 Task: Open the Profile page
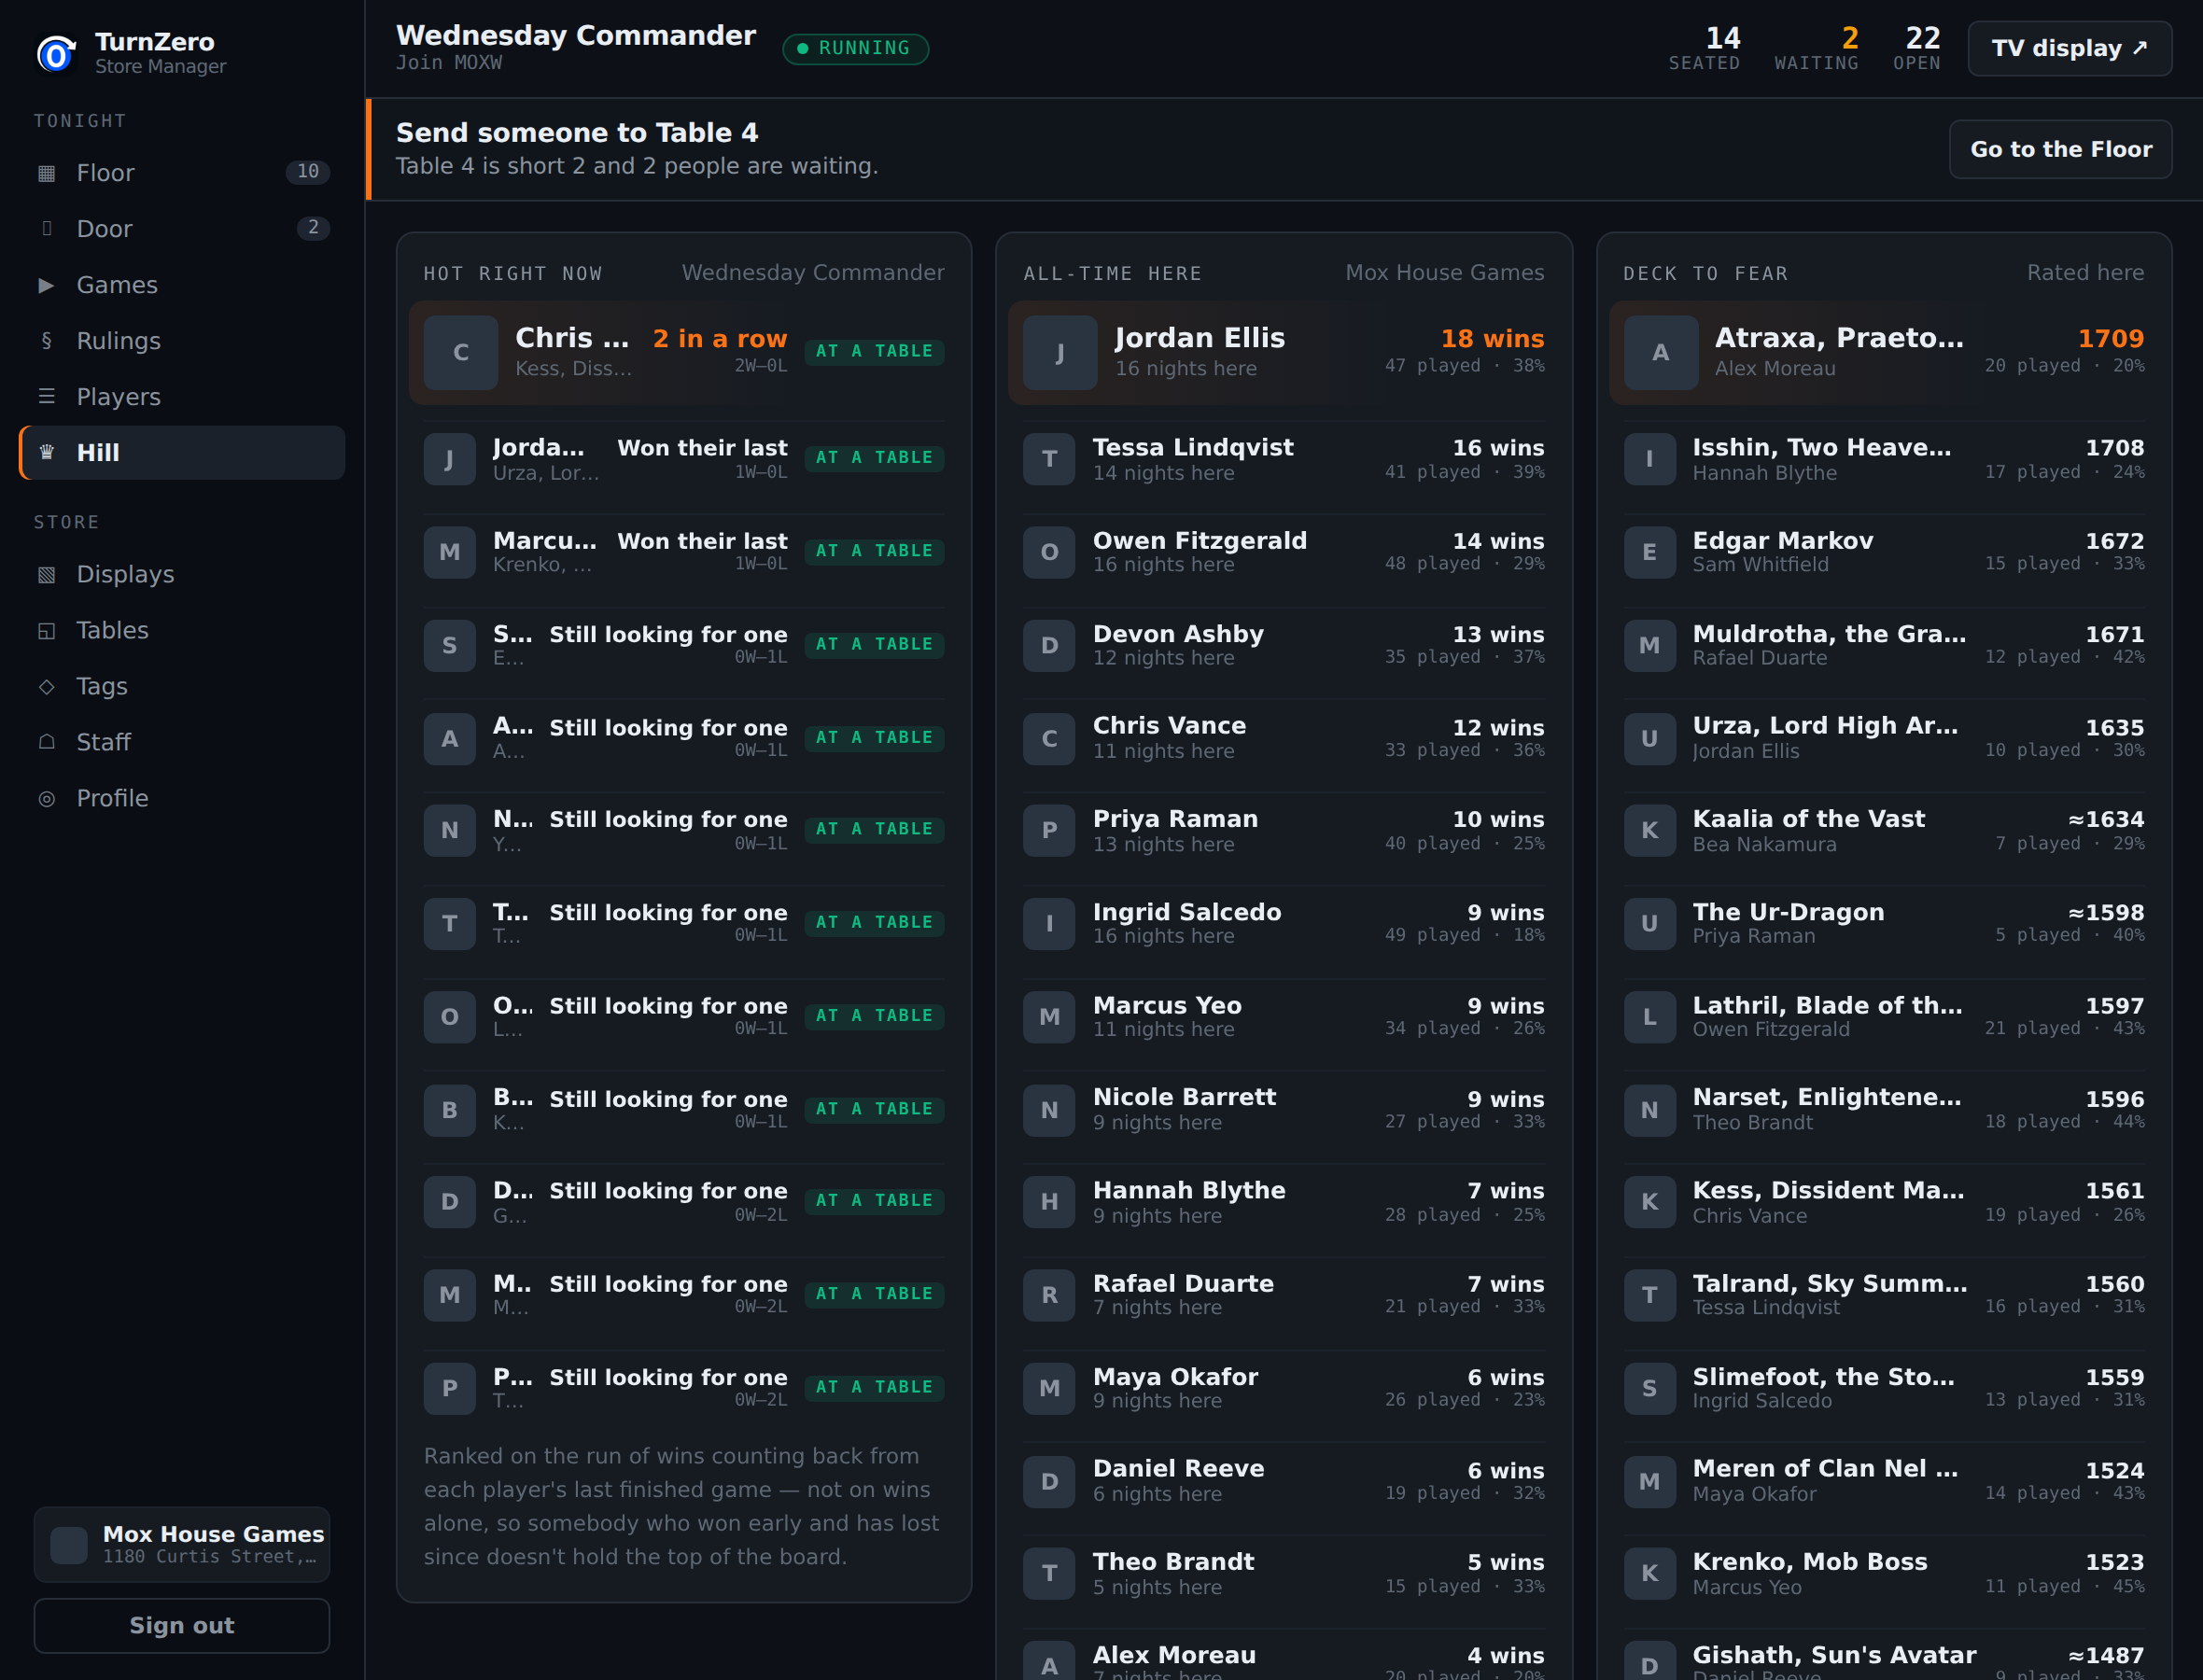[x=182, y=799]
